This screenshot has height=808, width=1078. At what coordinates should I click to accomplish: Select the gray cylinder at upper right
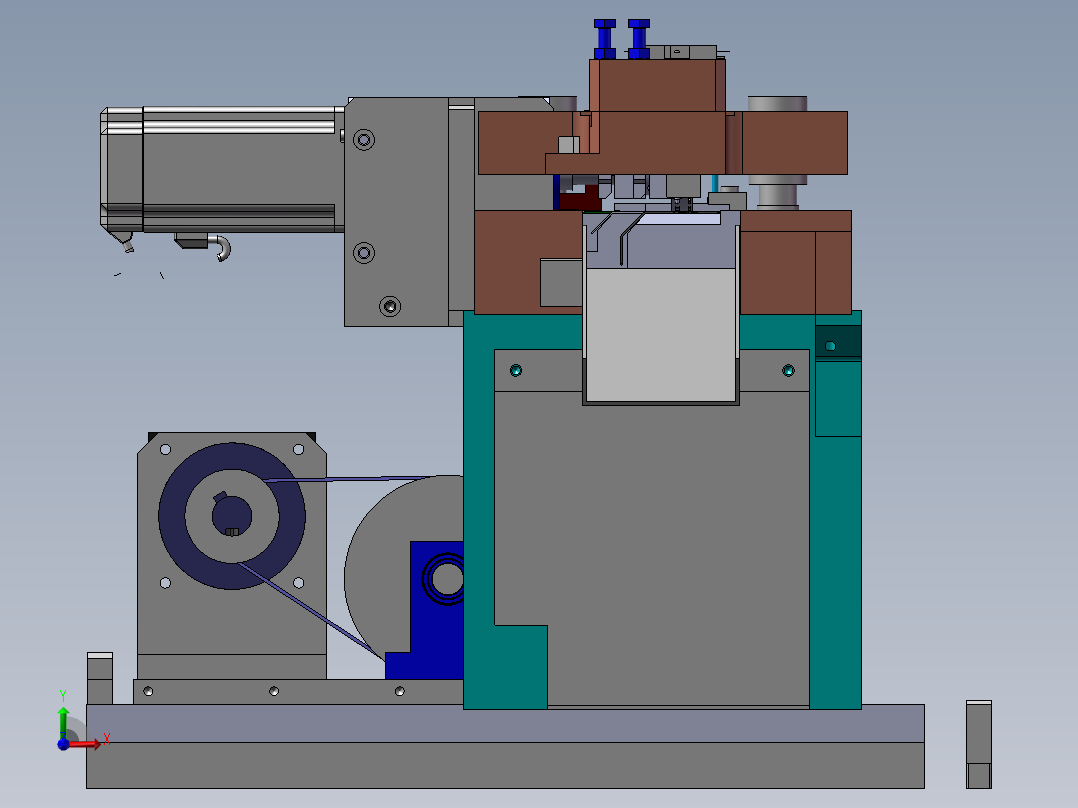point(778,153)
